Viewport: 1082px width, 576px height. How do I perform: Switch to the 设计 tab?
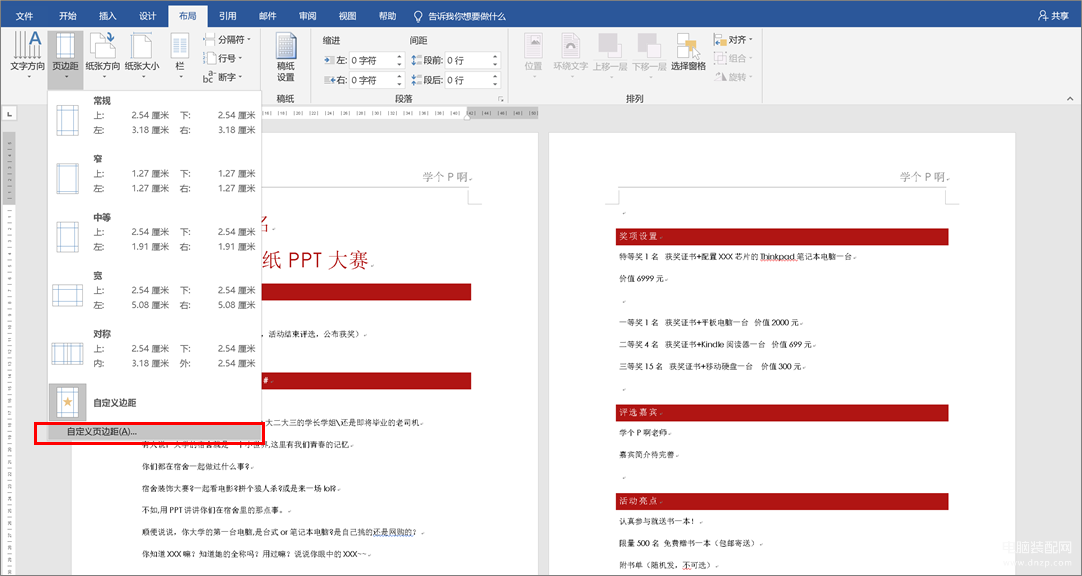tap(148, 16)
